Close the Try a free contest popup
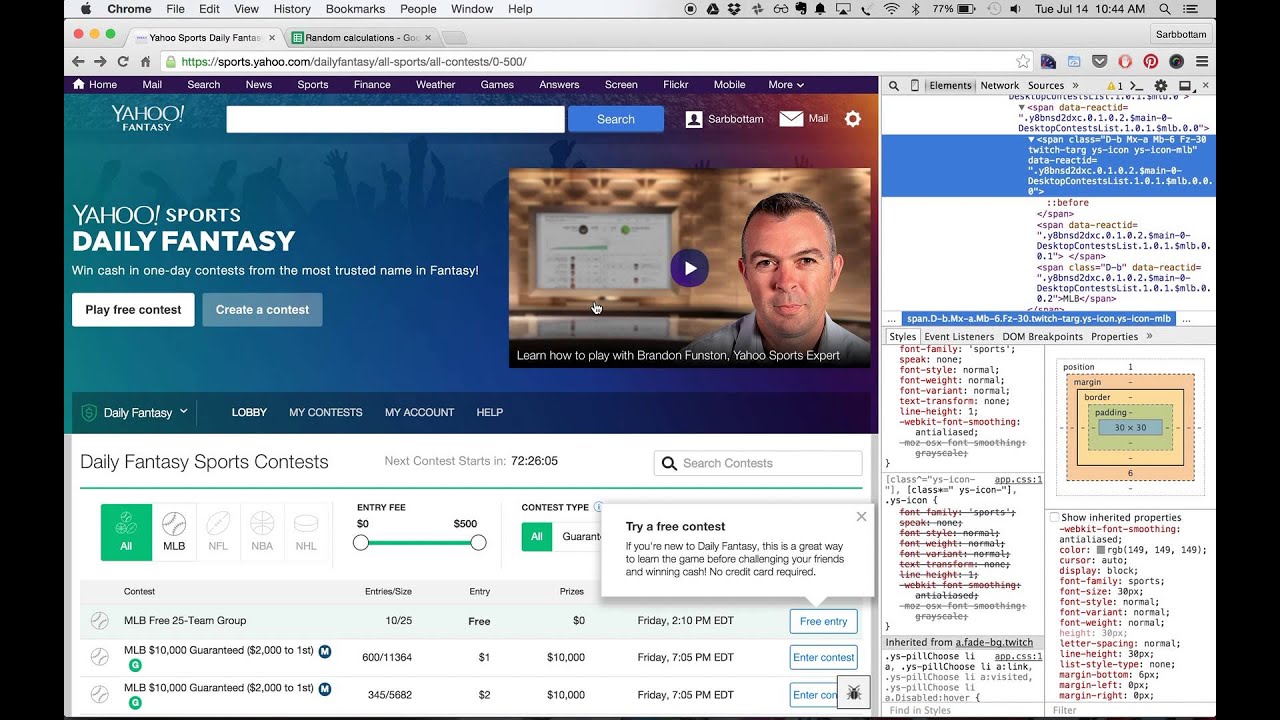This screenshot has height=720, width=1280. 861,517
